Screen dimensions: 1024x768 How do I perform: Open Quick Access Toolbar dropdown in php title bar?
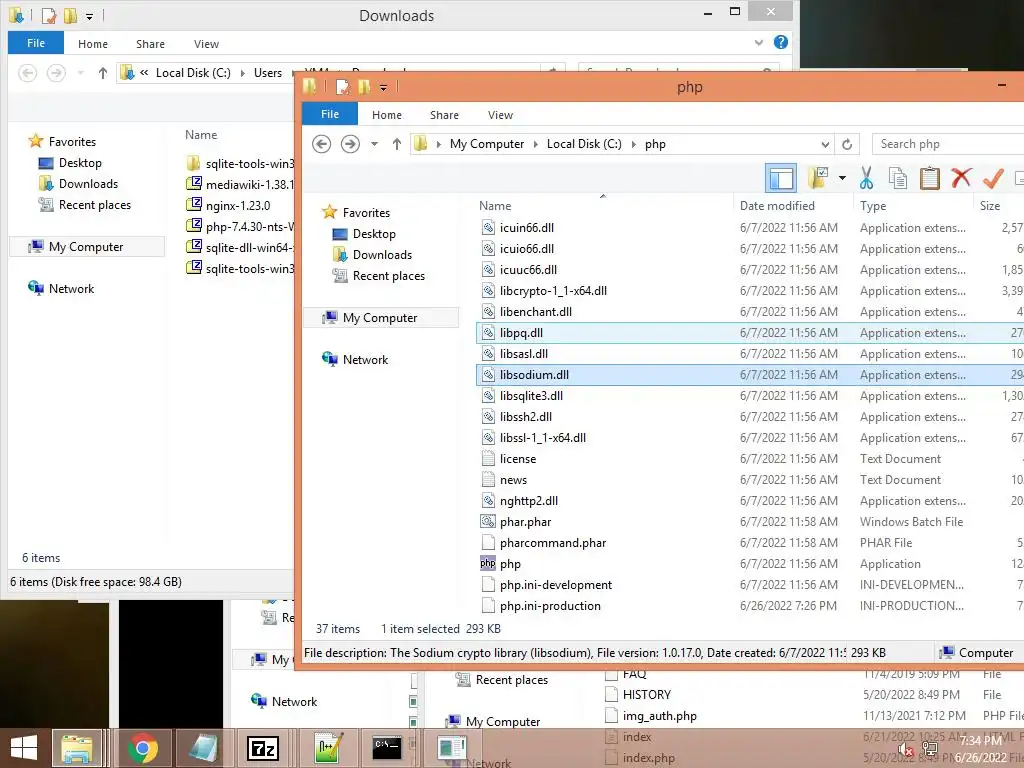383,87
